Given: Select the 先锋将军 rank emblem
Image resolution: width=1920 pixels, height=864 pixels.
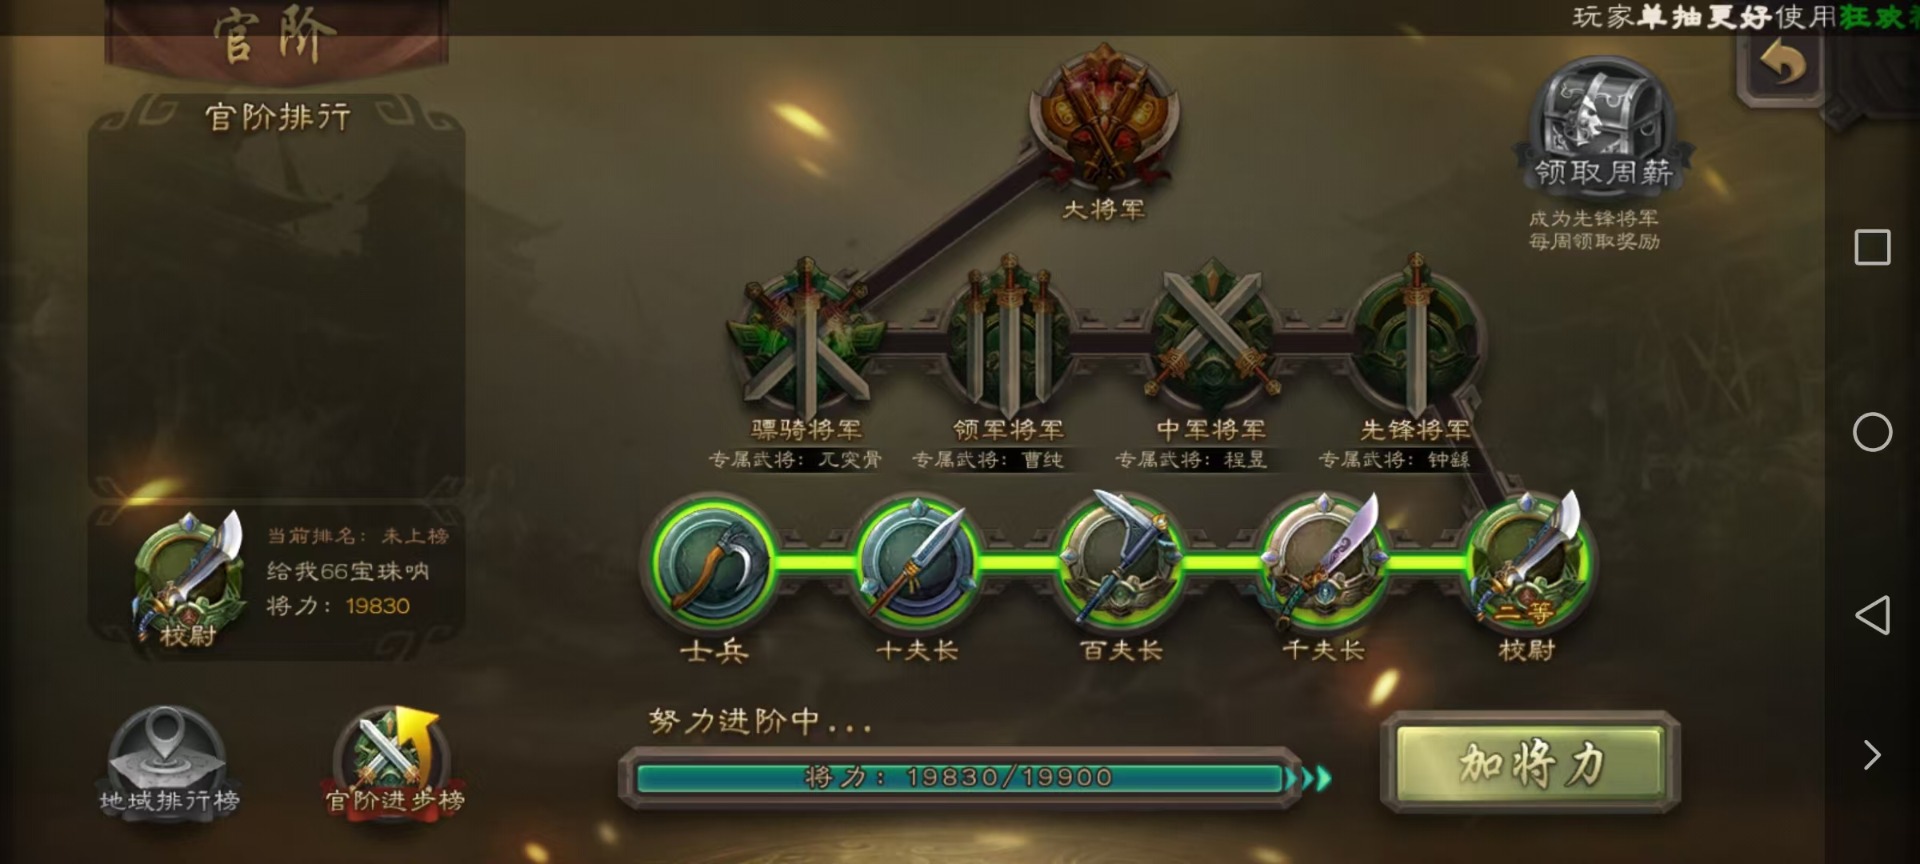Looking at the screenshot, I should coord(1415,336).
